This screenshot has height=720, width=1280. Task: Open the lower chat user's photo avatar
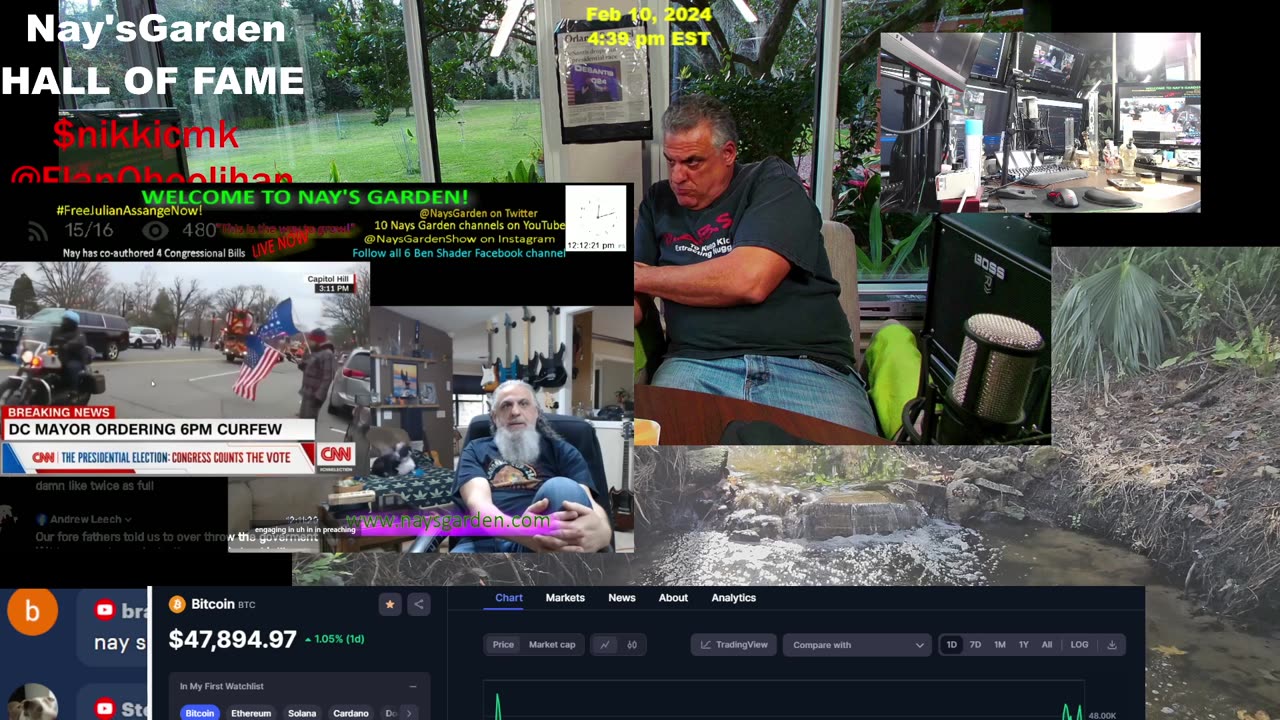pyautogui.click(x=32, y=702)
